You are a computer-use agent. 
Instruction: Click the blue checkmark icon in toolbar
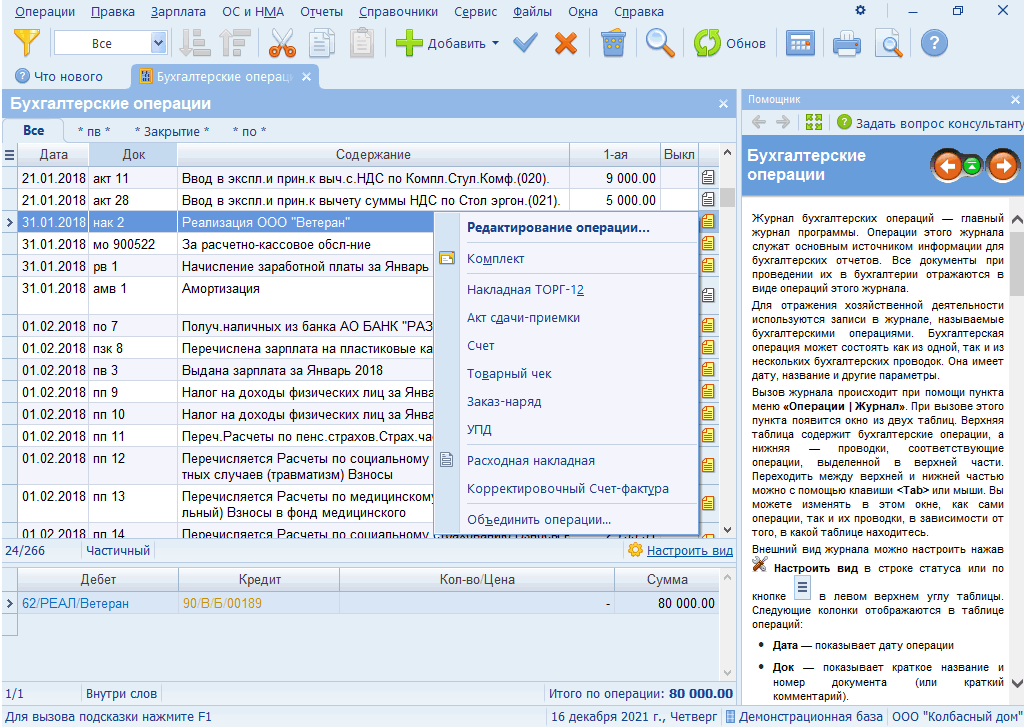525,43
